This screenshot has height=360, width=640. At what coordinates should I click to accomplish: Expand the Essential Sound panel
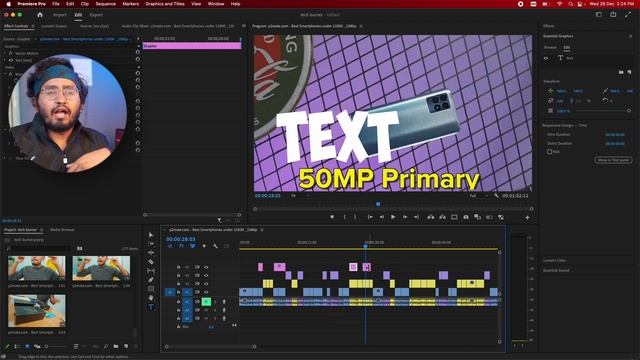(x=556, y=270)
